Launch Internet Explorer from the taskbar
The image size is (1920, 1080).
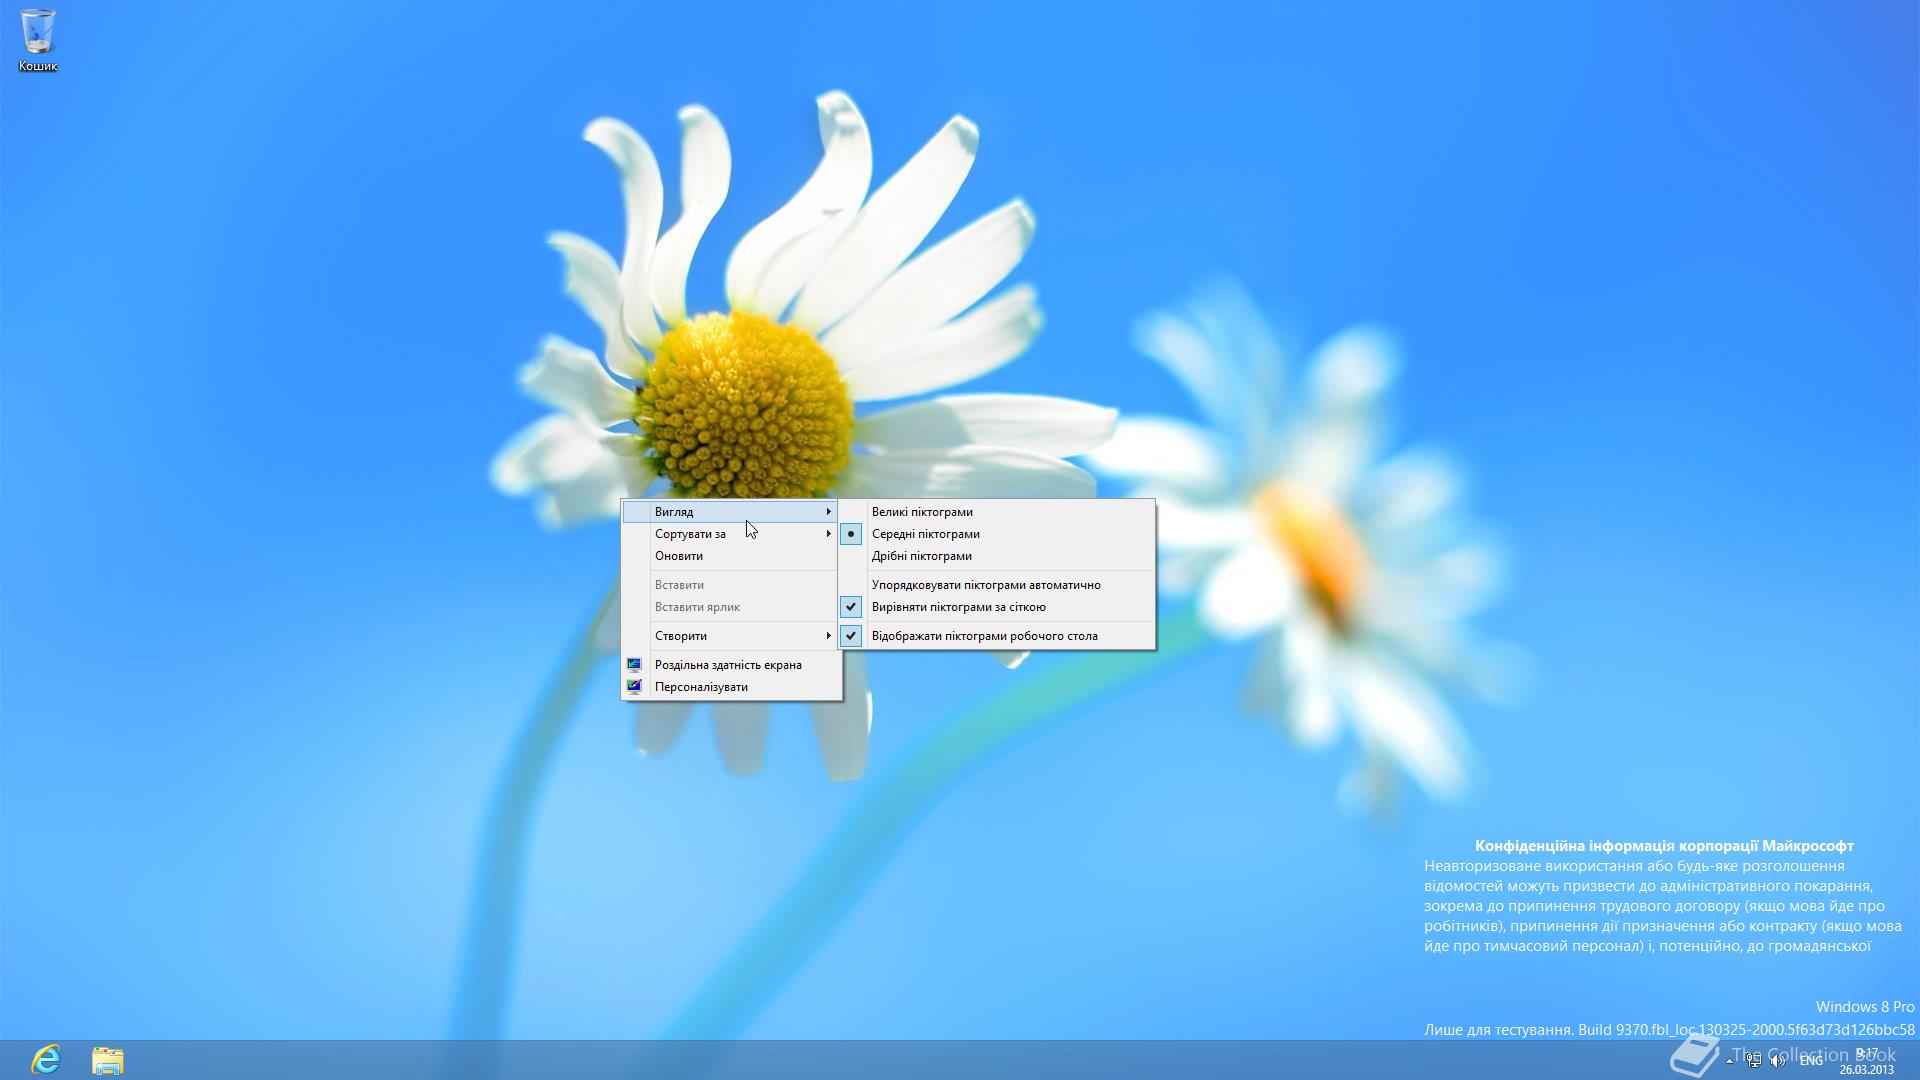(x=46, y=1059)
